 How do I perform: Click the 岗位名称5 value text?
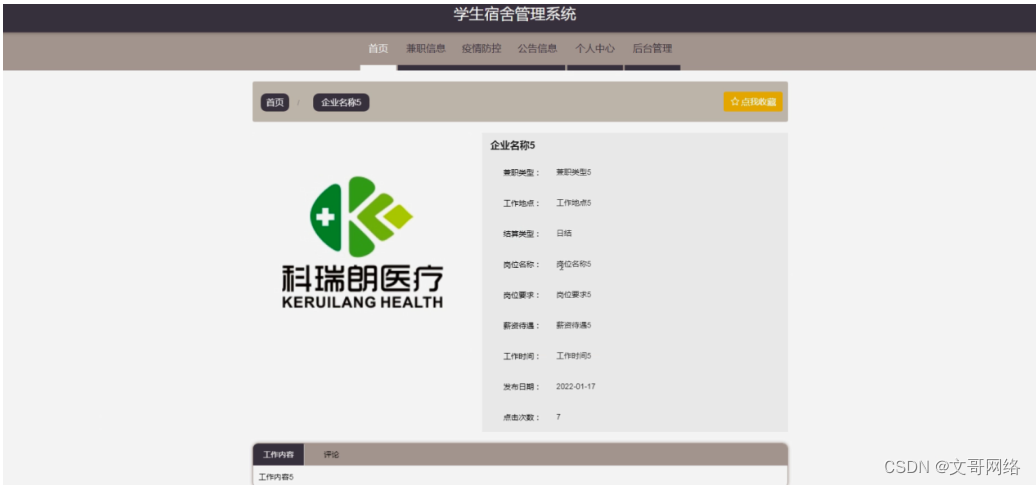click(x=574, y=264)
